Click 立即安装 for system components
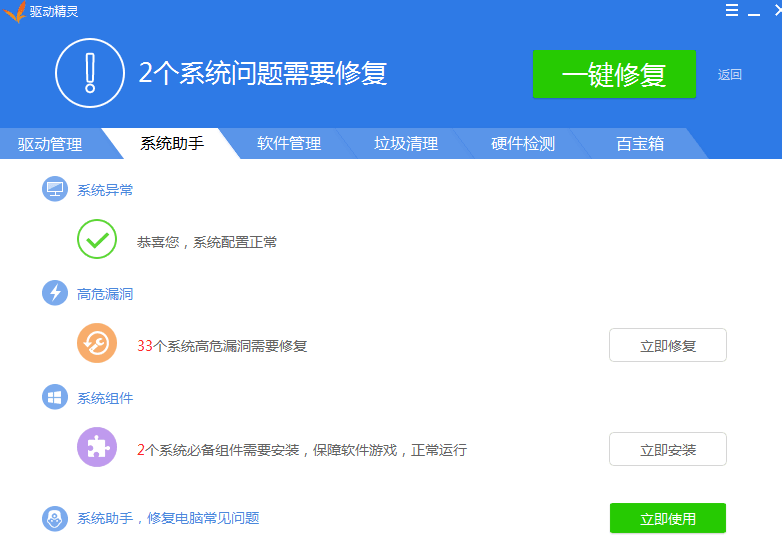Screen dimensions: 782x542 [x=668, y=450]
